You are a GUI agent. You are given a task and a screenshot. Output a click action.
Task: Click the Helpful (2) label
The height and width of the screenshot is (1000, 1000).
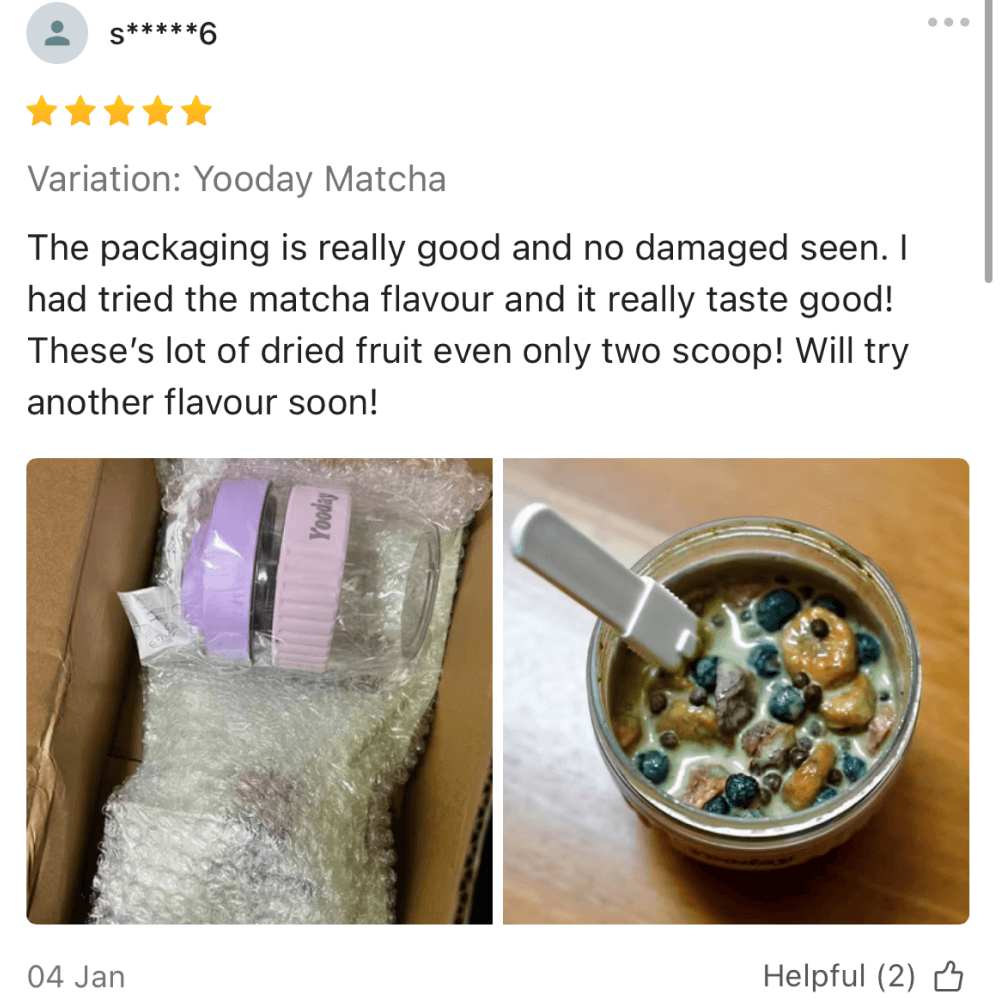pos(839,976)
